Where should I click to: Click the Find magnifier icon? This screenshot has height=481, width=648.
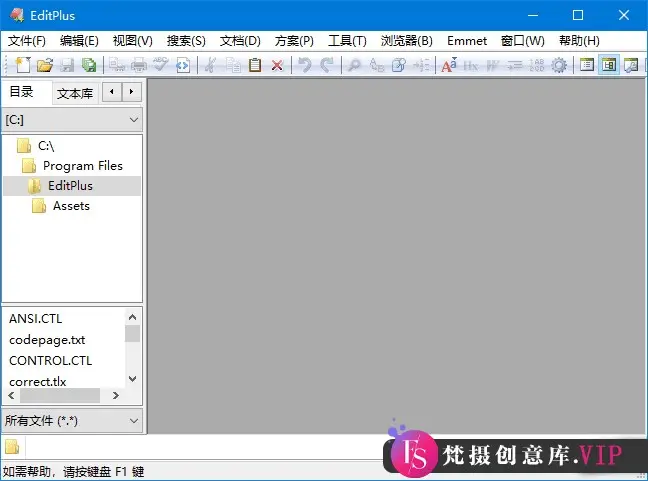click(x=355, y=65)
